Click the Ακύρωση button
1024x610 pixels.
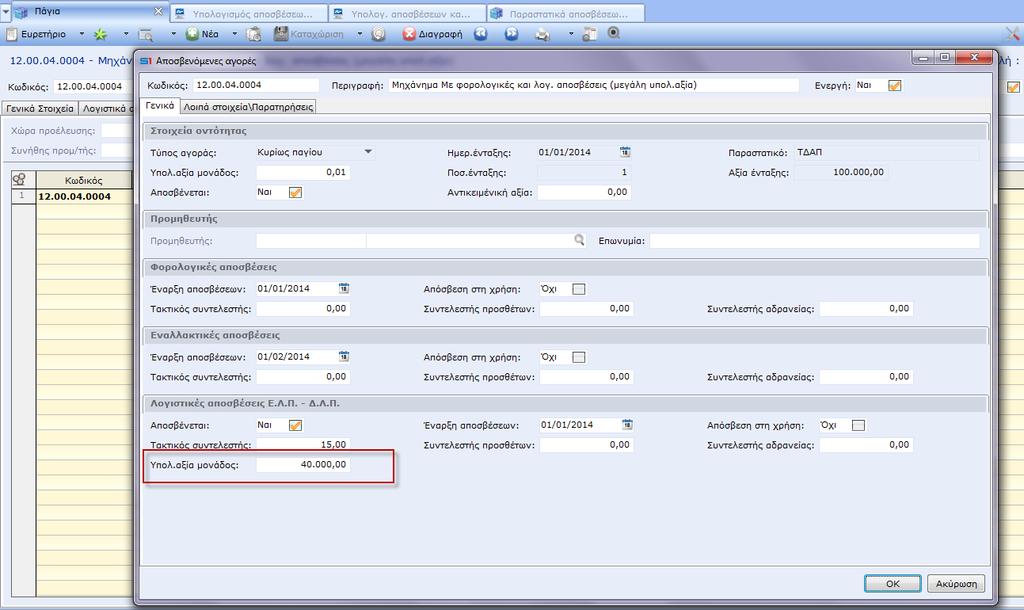pyautogui.click(x=956, y=583)
